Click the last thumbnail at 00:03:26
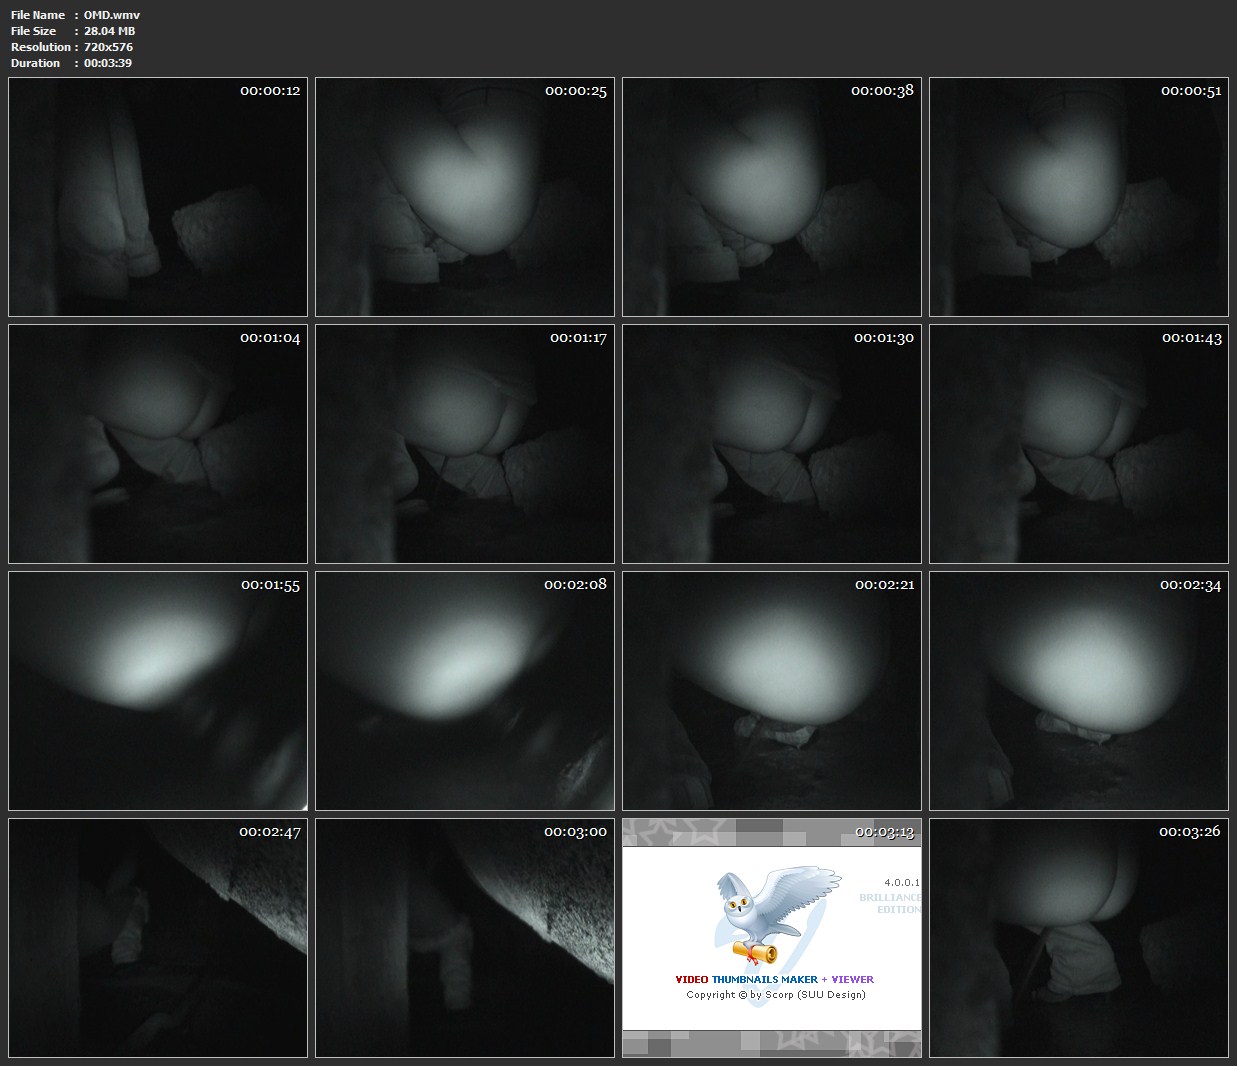The width and height of the screenshot is (1237, 1066). [x=1079, y=938]
